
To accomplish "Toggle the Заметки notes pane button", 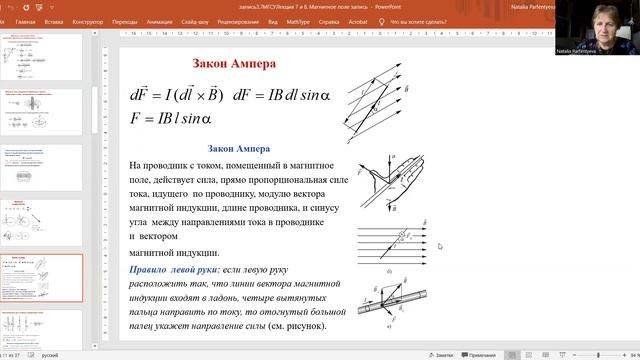I will [441, 356].
